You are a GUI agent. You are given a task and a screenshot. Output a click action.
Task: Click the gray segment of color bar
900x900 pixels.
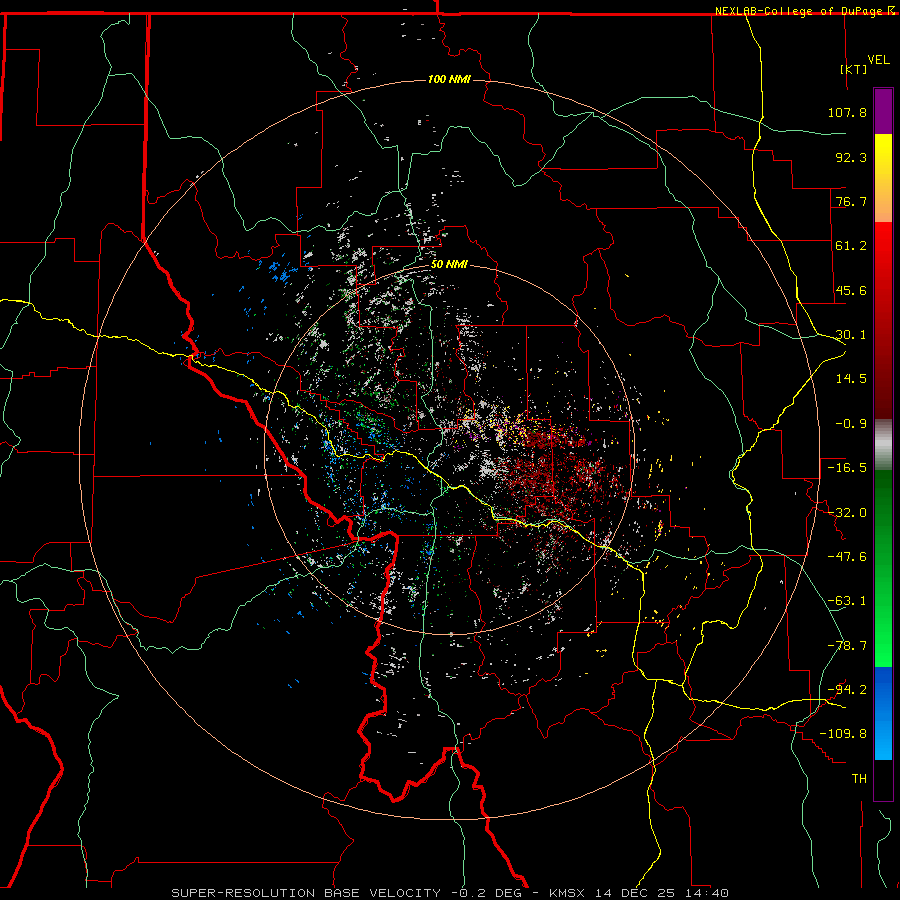tap(883, 445)
